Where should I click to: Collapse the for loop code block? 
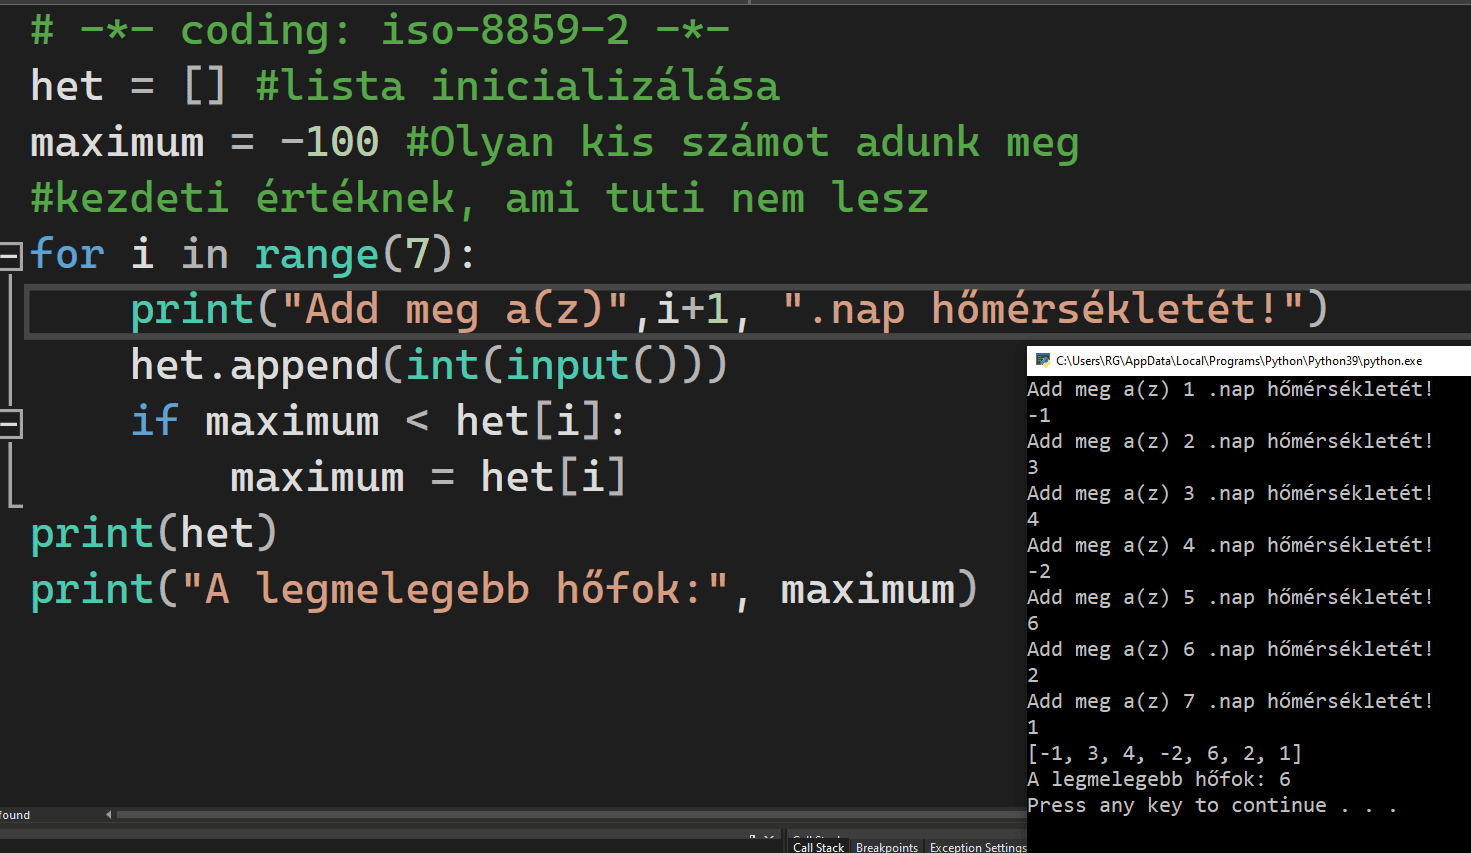tap(10, 256)
